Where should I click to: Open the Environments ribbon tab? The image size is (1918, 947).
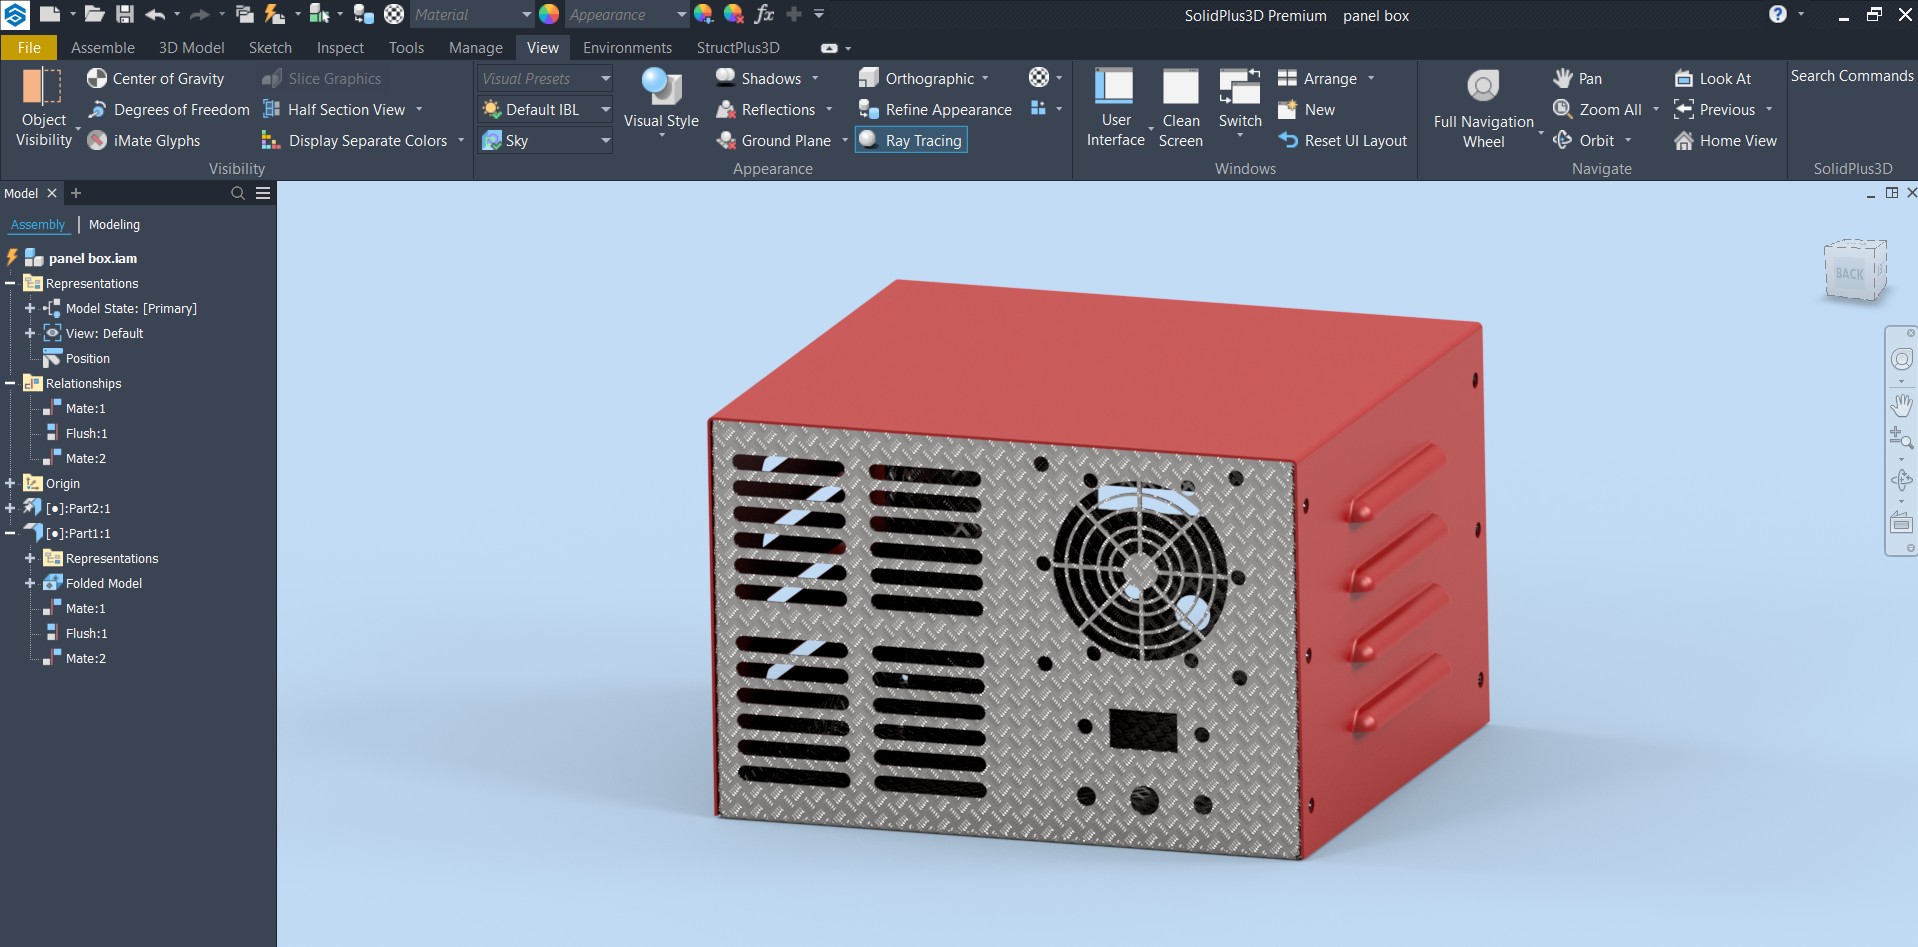(x=627, y=47)
